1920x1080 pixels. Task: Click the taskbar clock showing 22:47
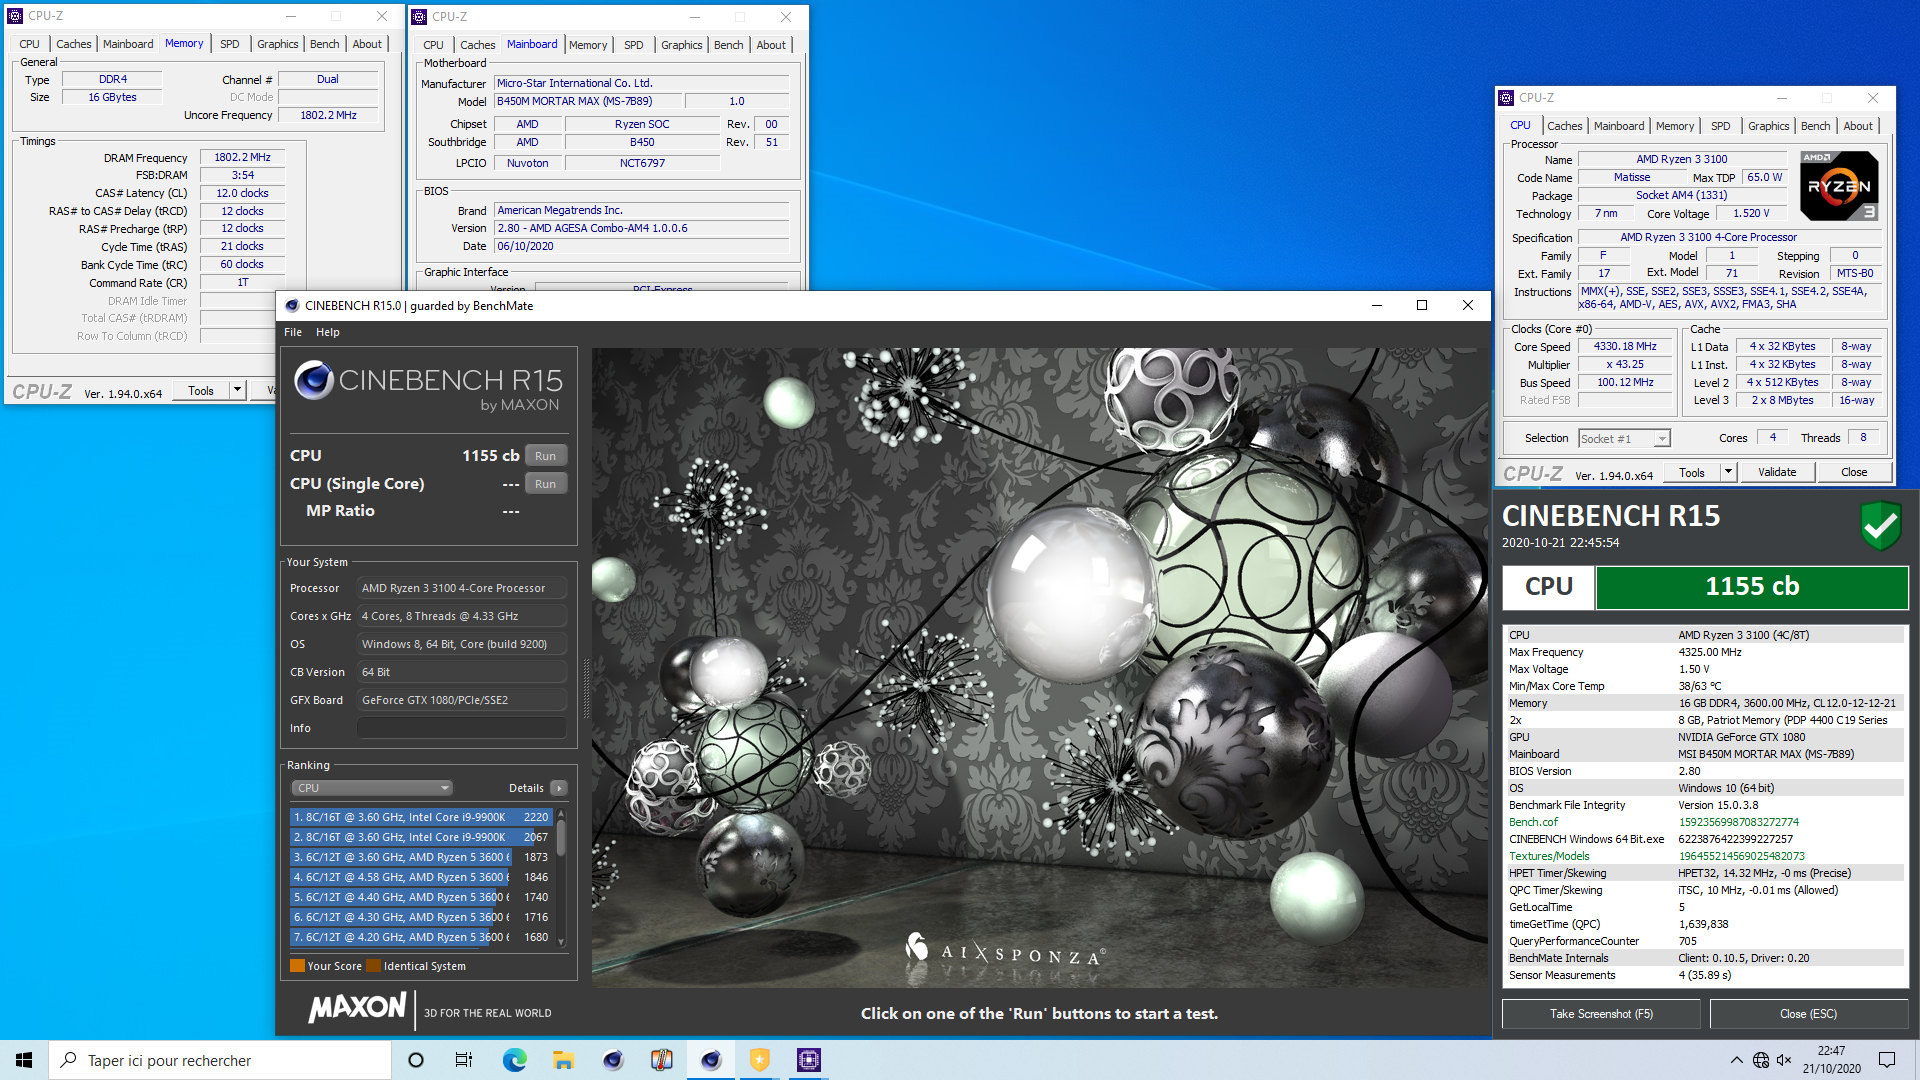point(1831,1060)
